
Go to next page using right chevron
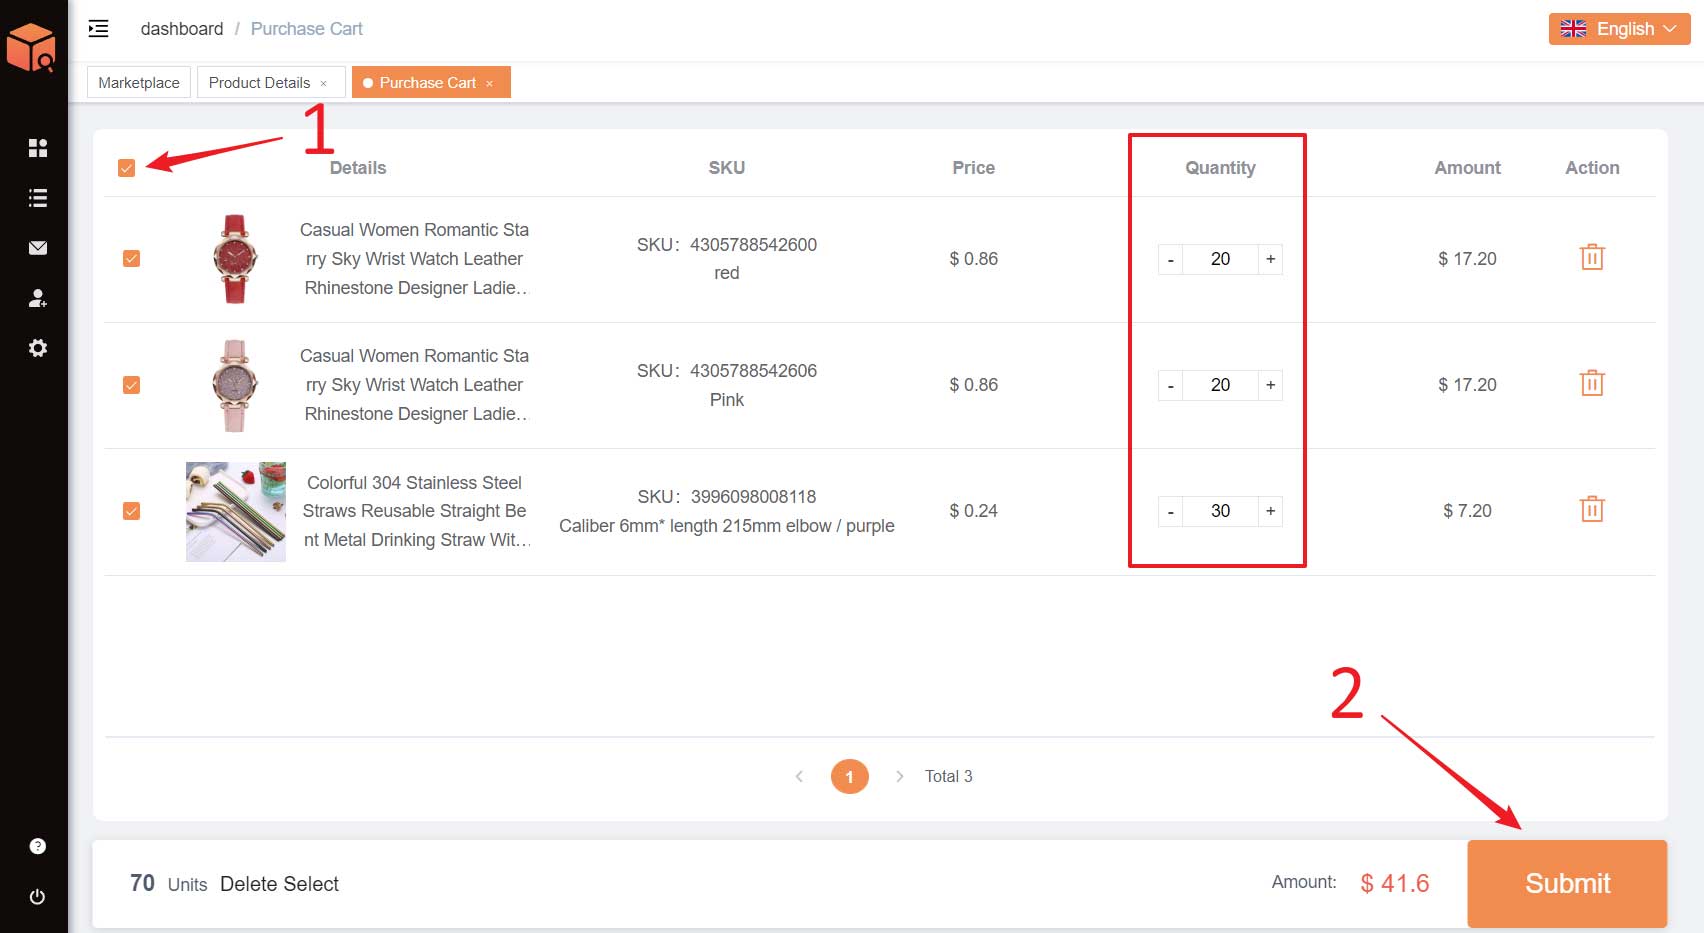point(899,776)
